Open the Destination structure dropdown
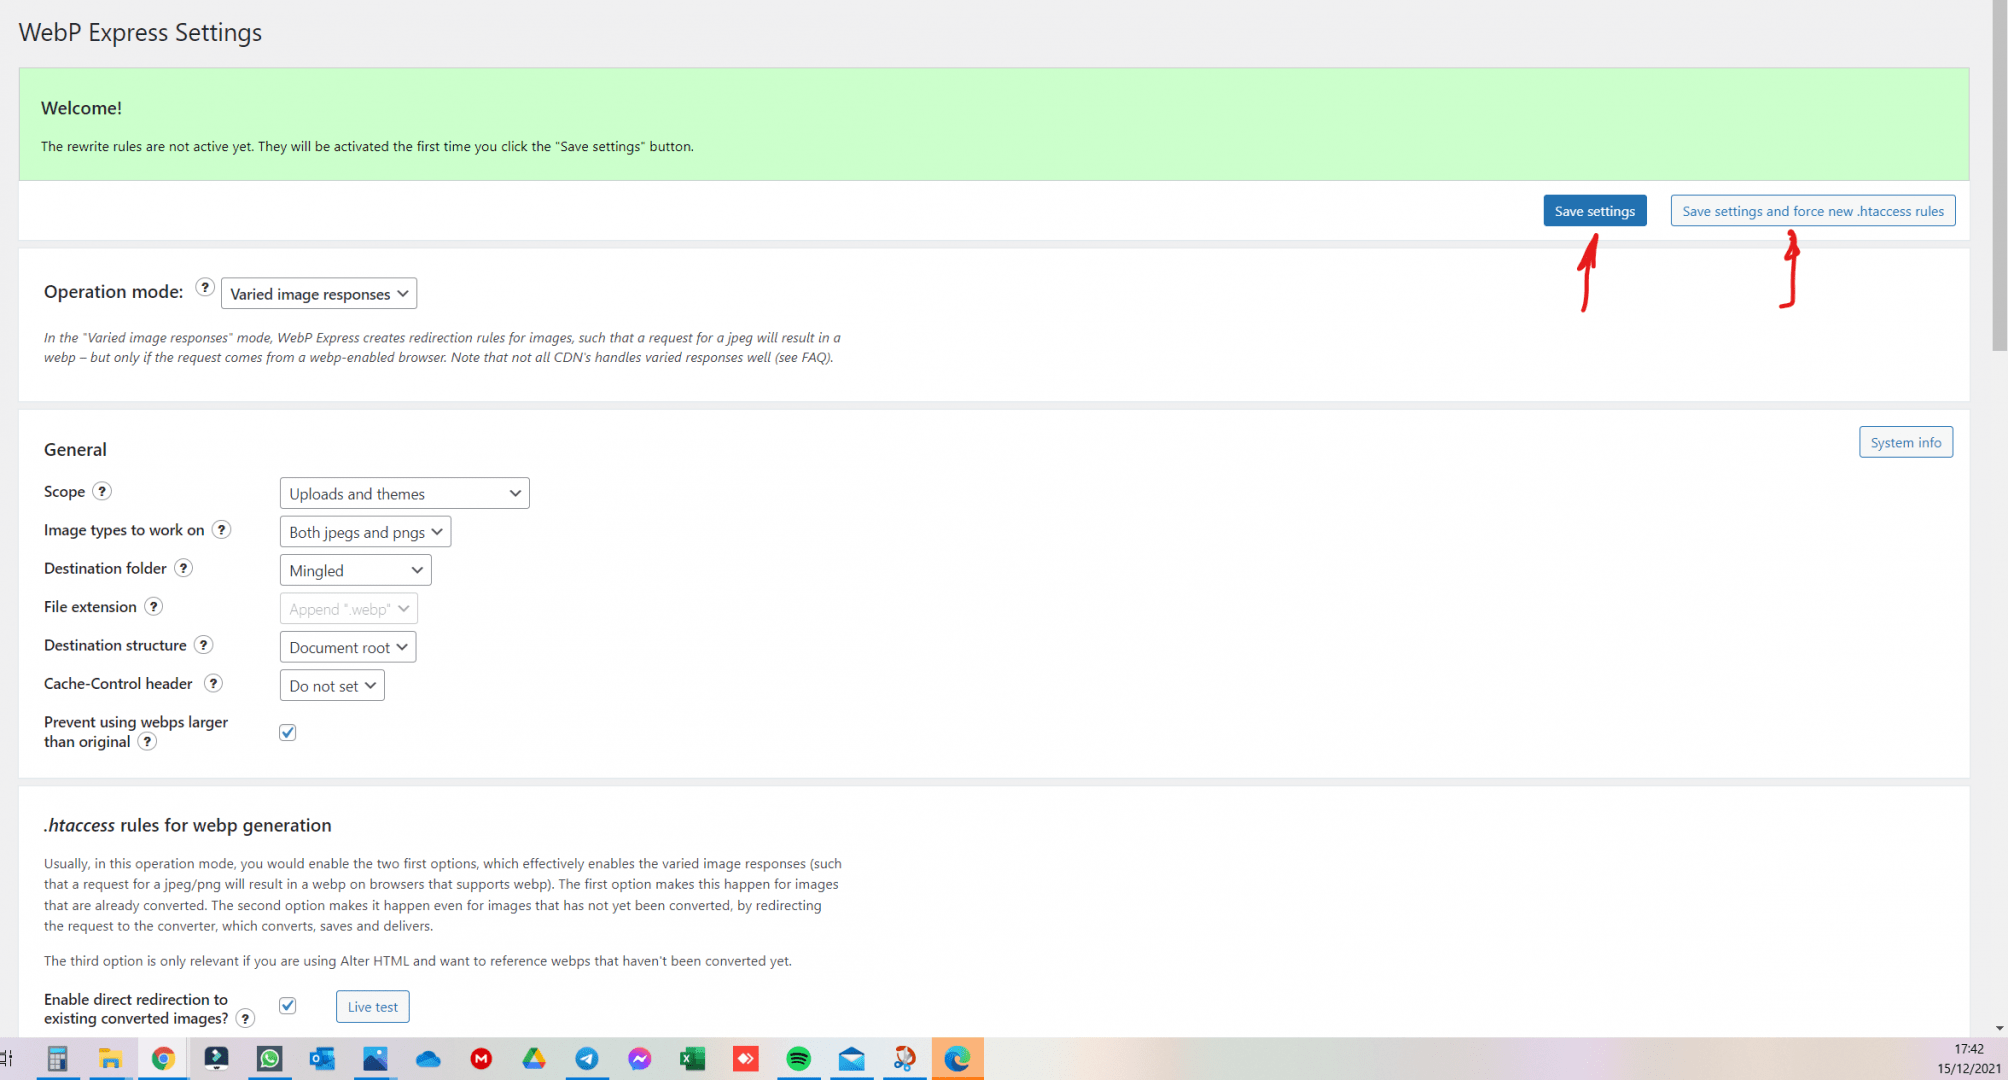This screenshot has width=2008, height=1080. (x=348, y=647)
